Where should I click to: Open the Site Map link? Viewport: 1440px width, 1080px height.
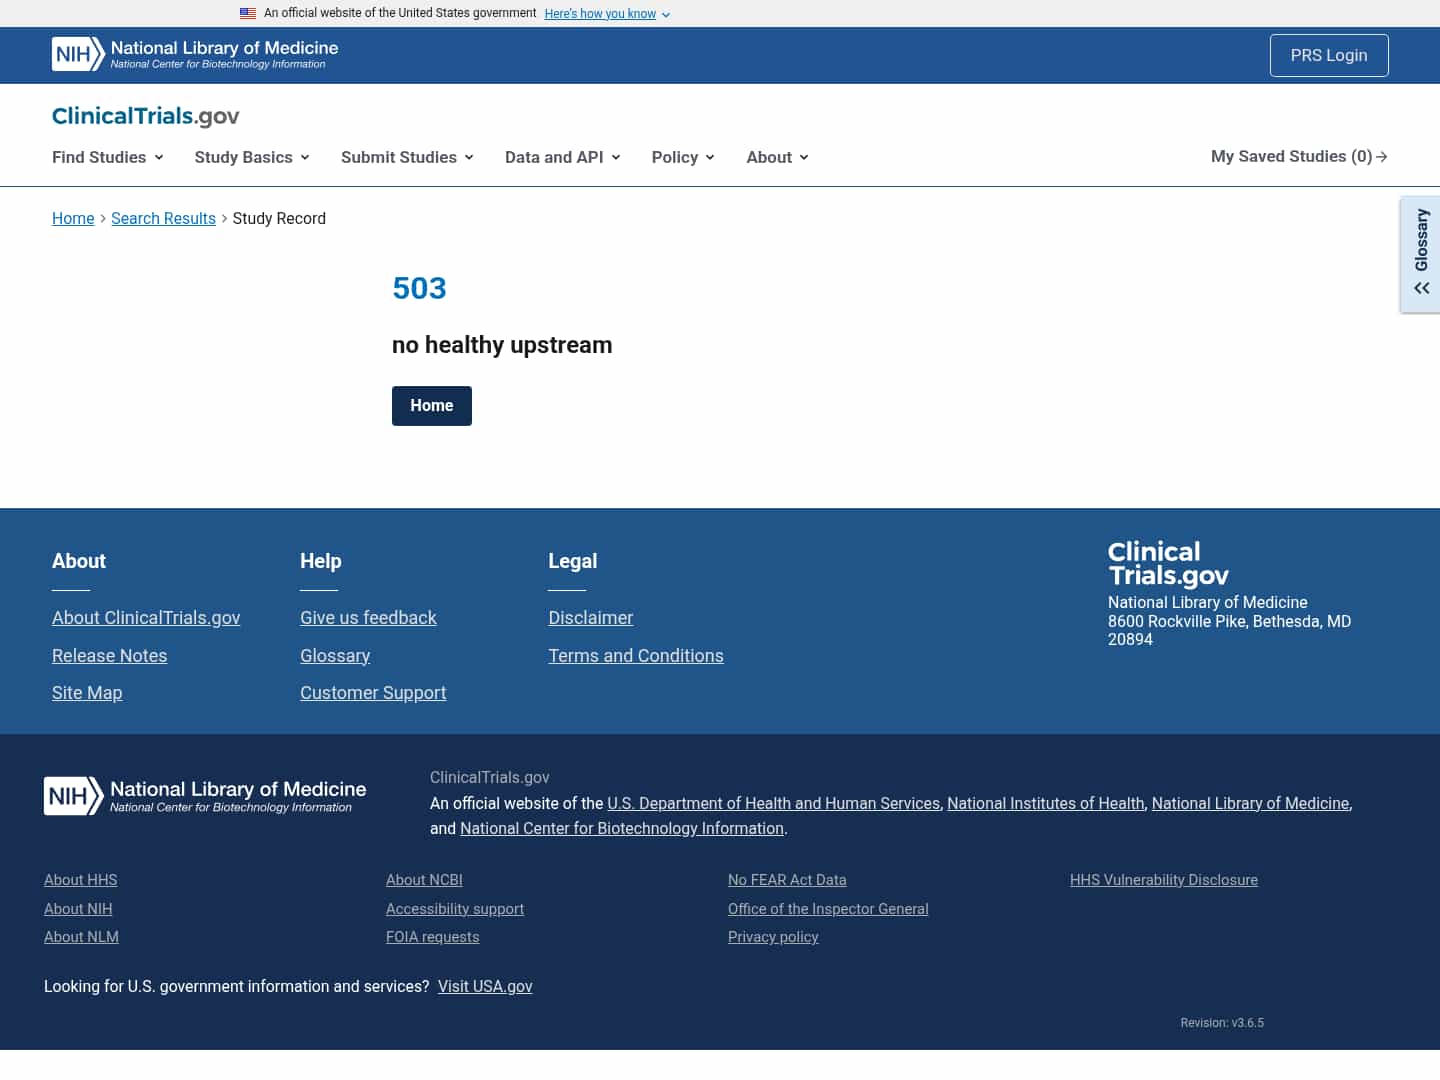[x=87, y=693]
